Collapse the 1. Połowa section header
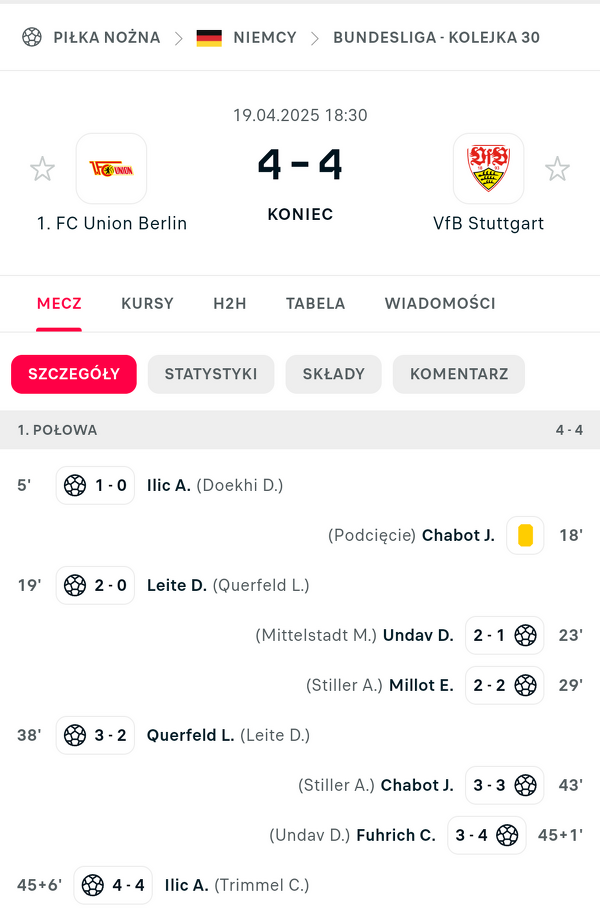This screenshot has height=908, width=600. 300,430
